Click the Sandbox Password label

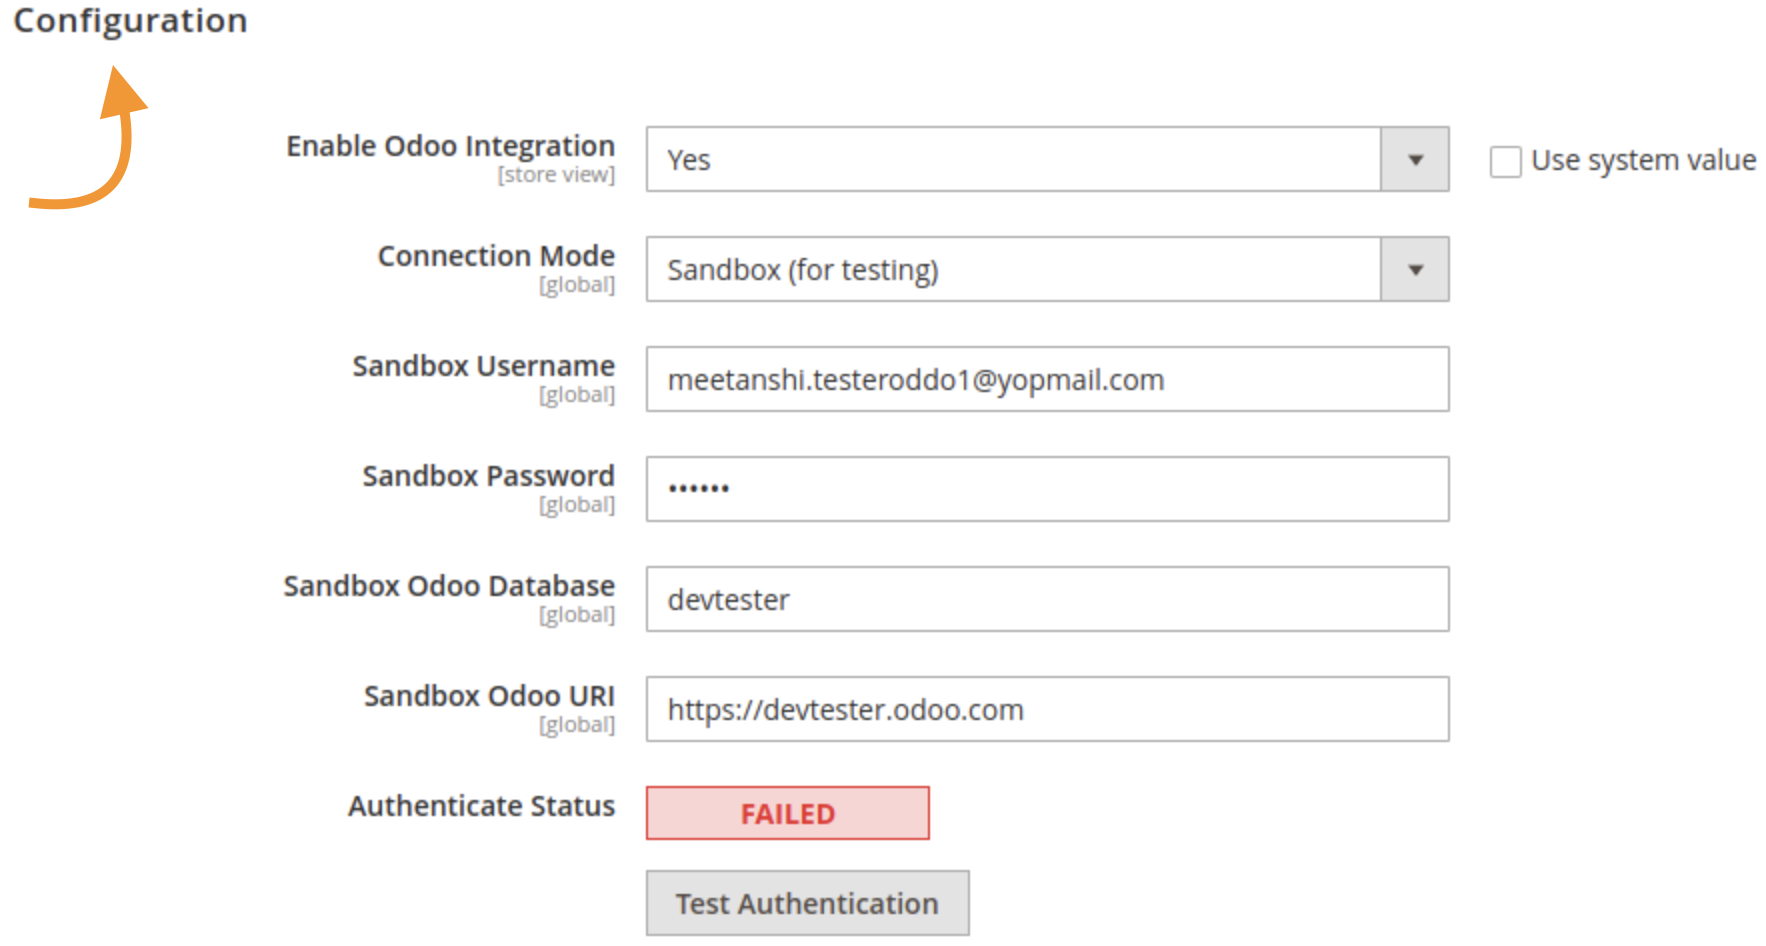(x=488, y=476)
